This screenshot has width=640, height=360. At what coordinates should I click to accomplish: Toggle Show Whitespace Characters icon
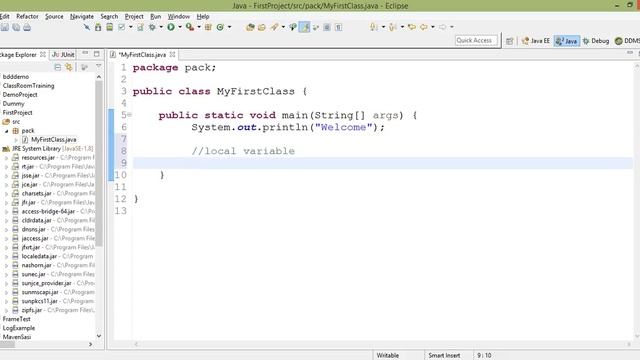click(x=338, y=27)
